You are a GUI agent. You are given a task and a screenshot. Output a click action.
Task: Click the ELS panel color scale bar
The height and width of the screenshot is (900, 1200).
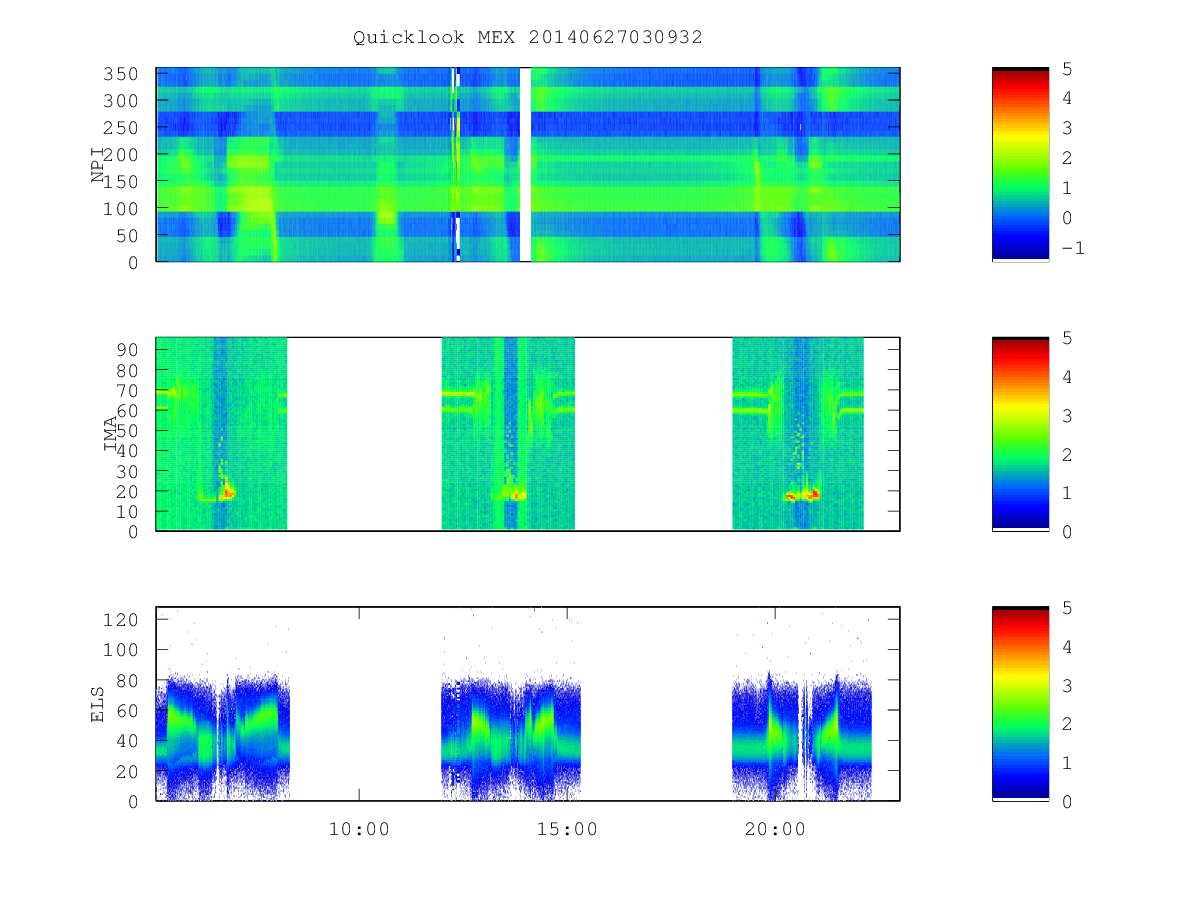[1020, 704]
